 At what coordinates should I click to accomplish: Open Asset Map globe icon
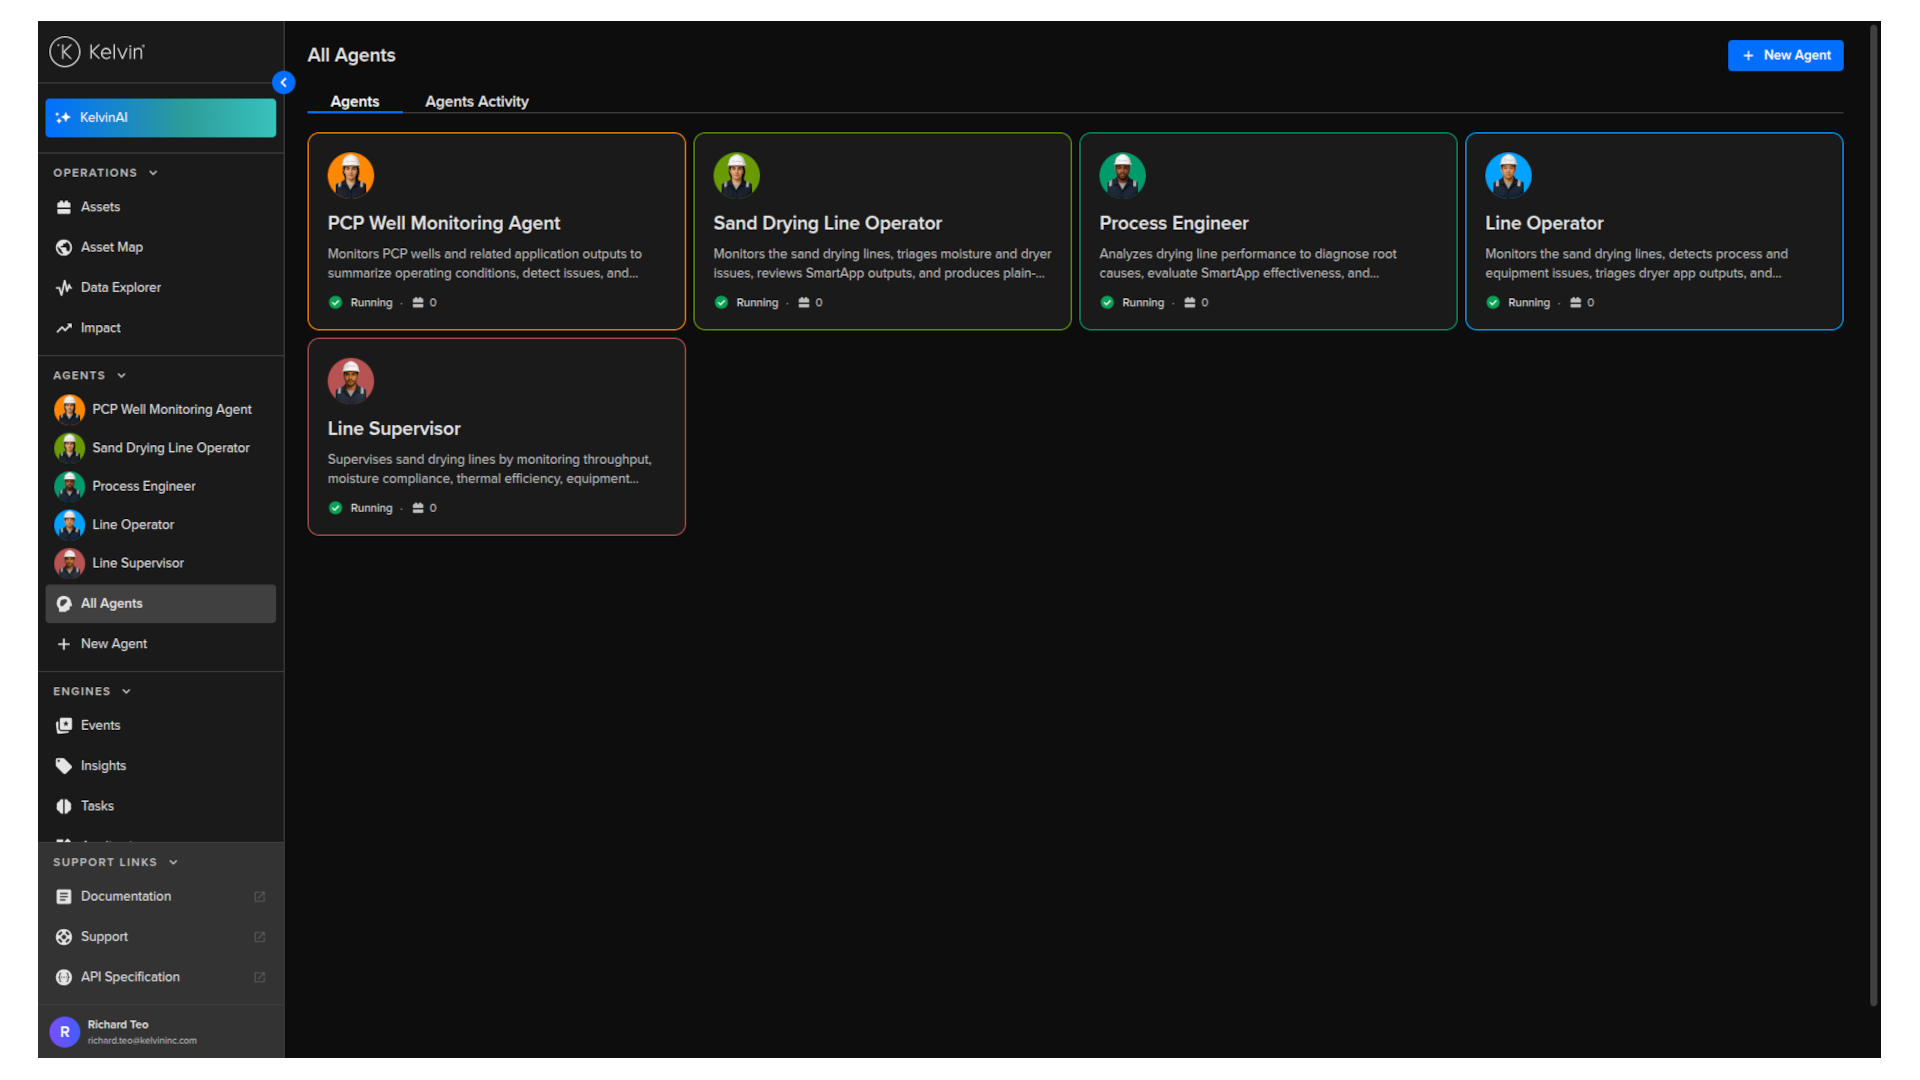click(x=64, y=247)
